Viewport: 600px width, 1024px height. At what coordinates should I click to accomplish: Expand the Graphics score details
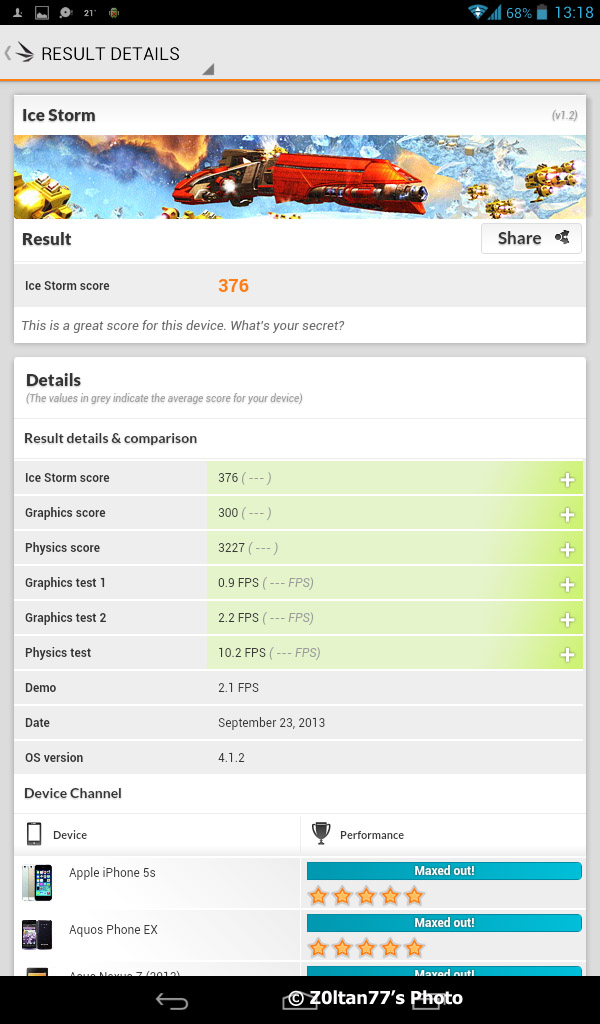tap(566, 514)
